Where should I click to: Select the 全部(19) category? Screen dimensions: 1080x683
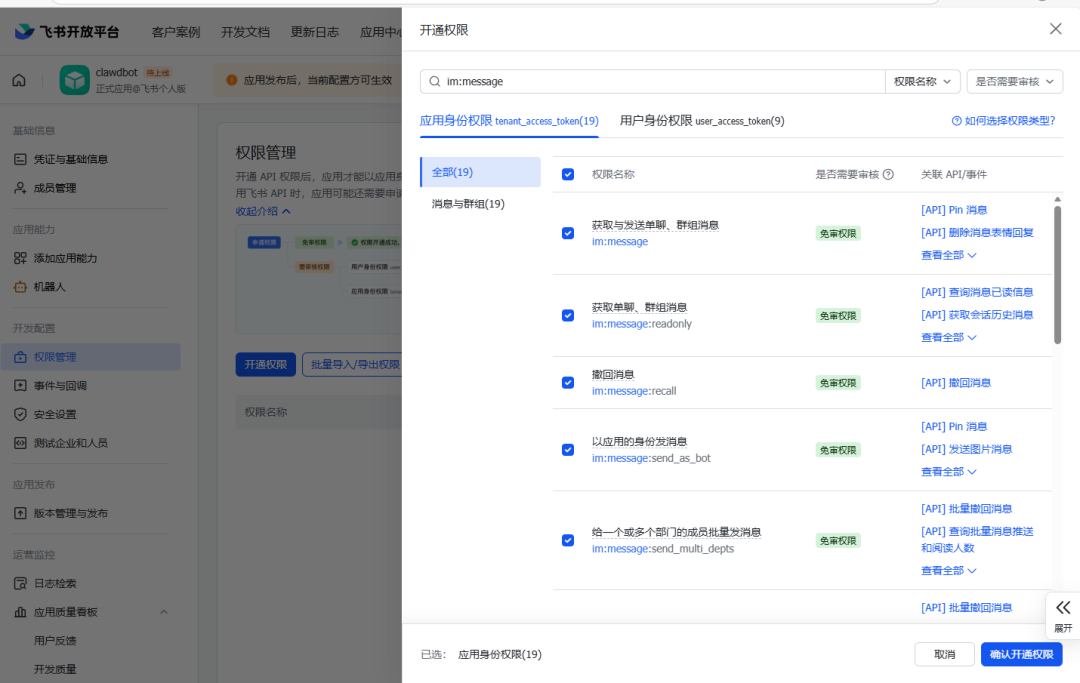pos(480,172)
